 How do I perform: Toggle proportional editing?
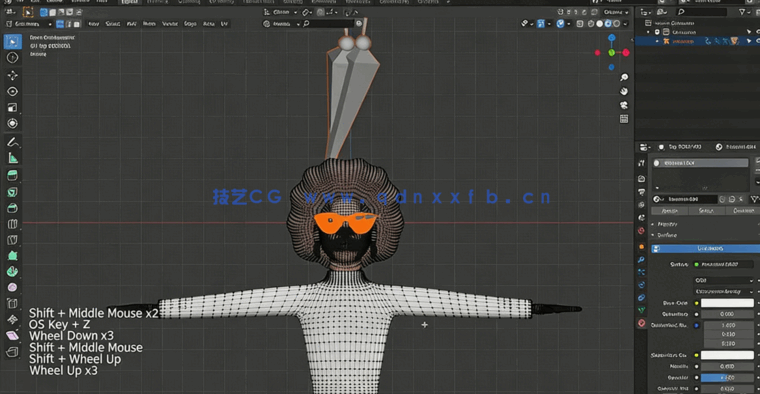348,12
